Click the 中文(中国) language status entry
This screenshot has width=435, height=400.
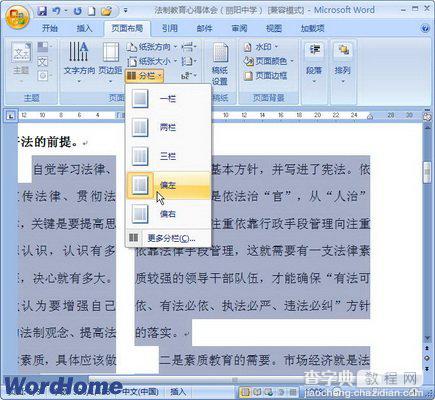(141, 392)
